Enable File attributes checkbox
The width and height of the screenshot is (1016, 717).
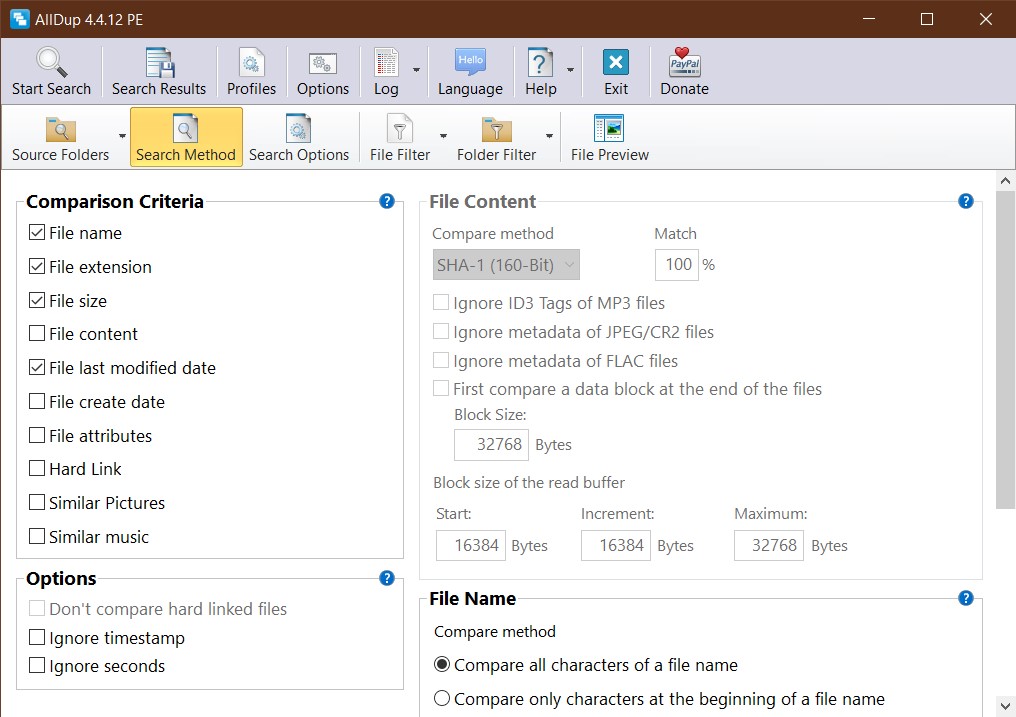coord(37,435)
